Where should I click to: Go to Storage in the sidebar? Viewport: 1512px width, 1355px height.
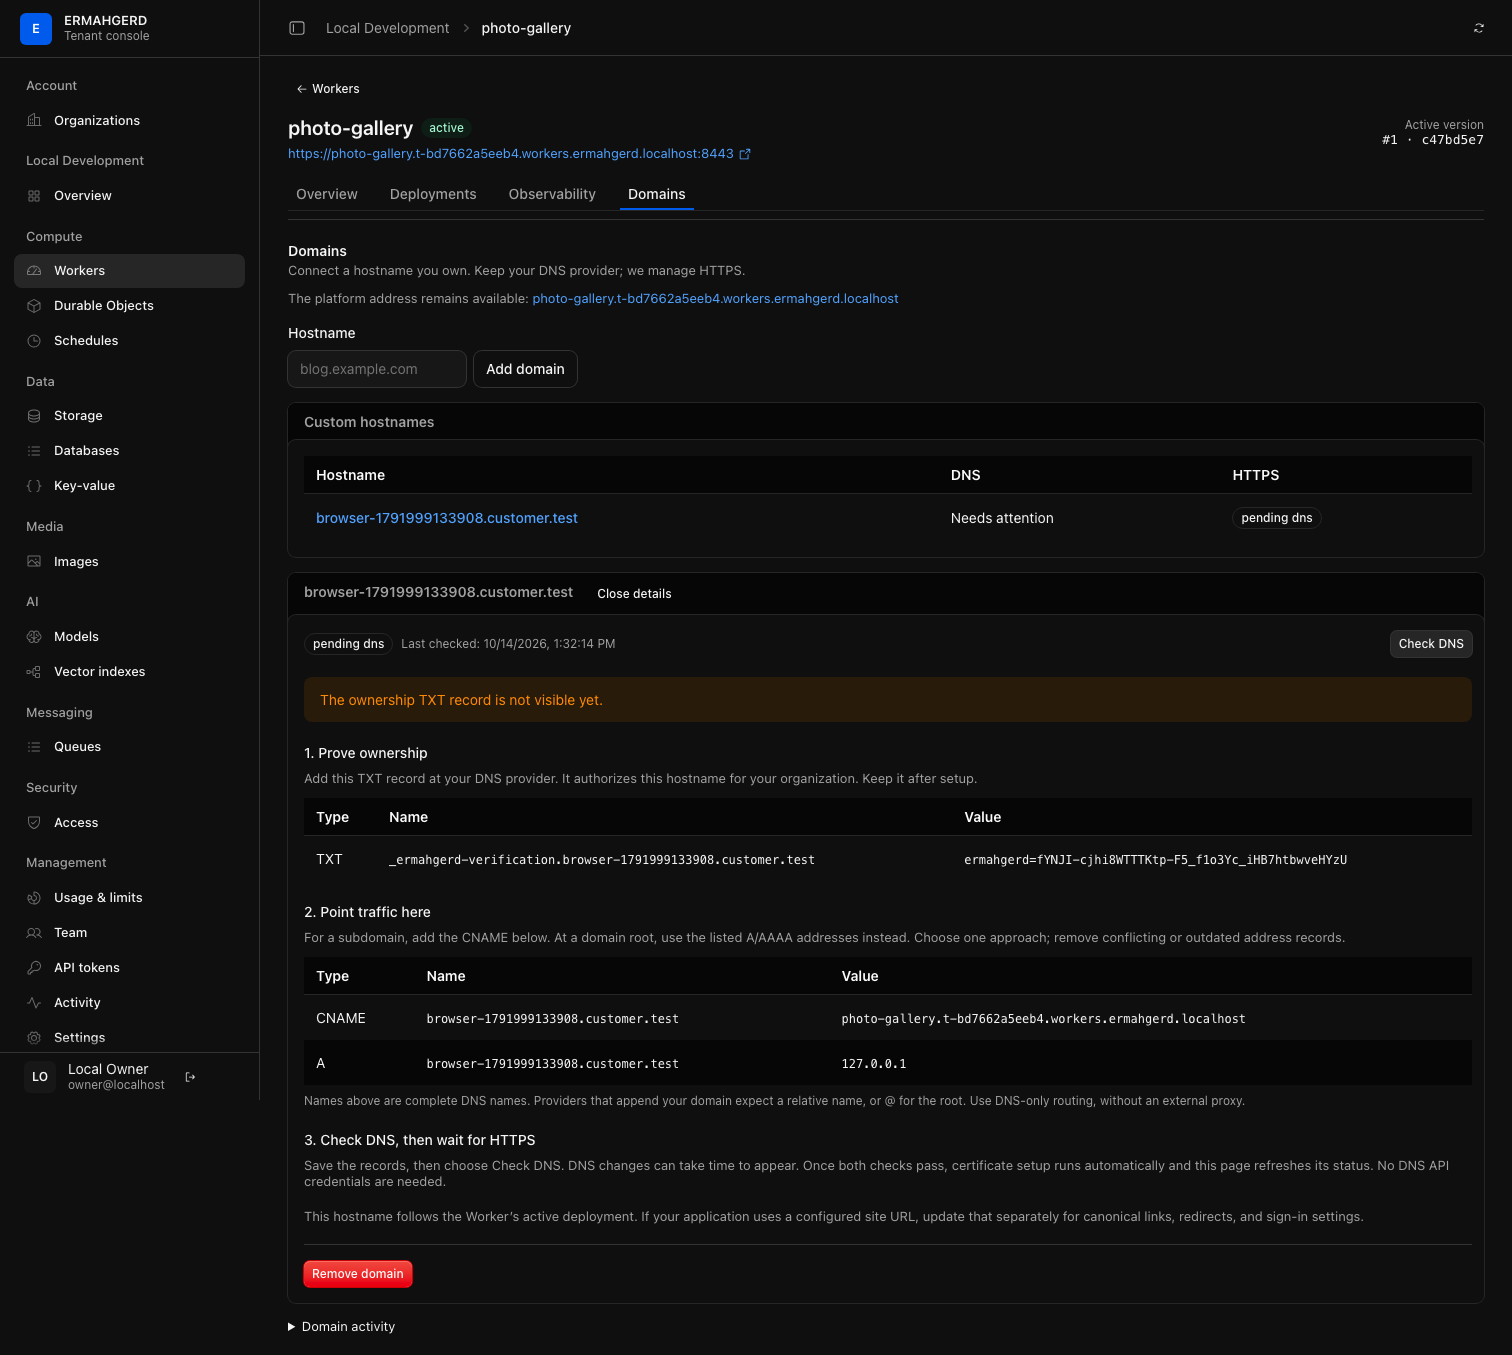point(129,416)
